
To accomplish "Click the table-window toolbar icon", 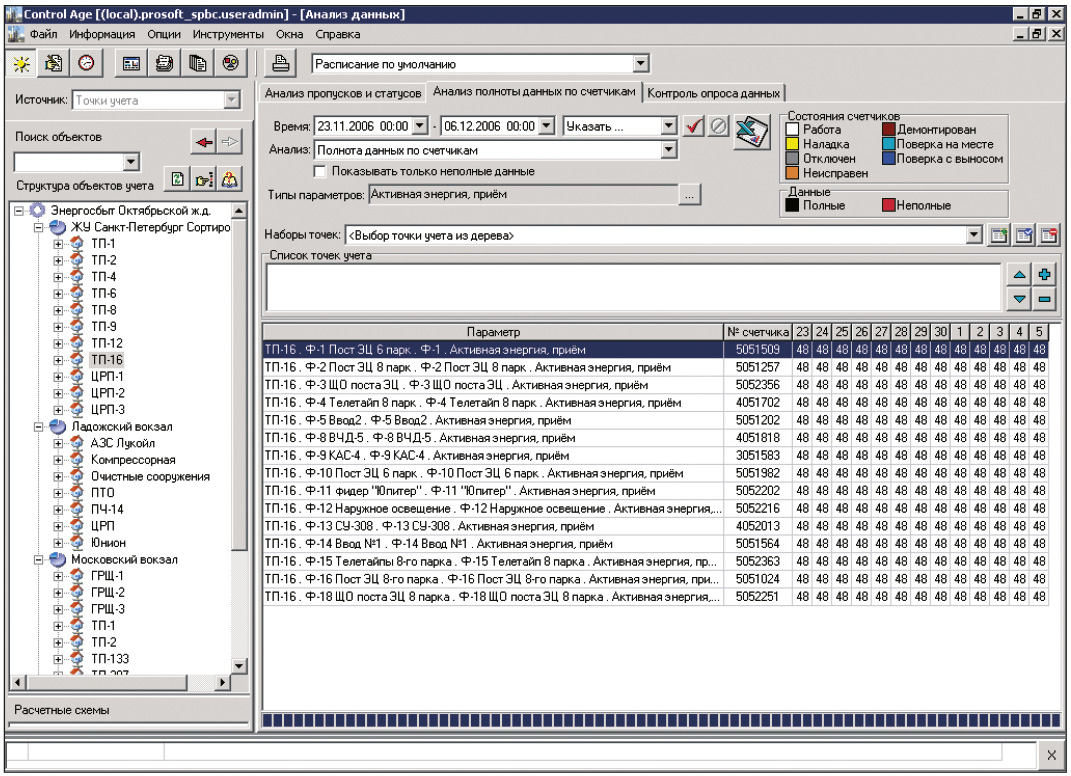I will [131, 64].
